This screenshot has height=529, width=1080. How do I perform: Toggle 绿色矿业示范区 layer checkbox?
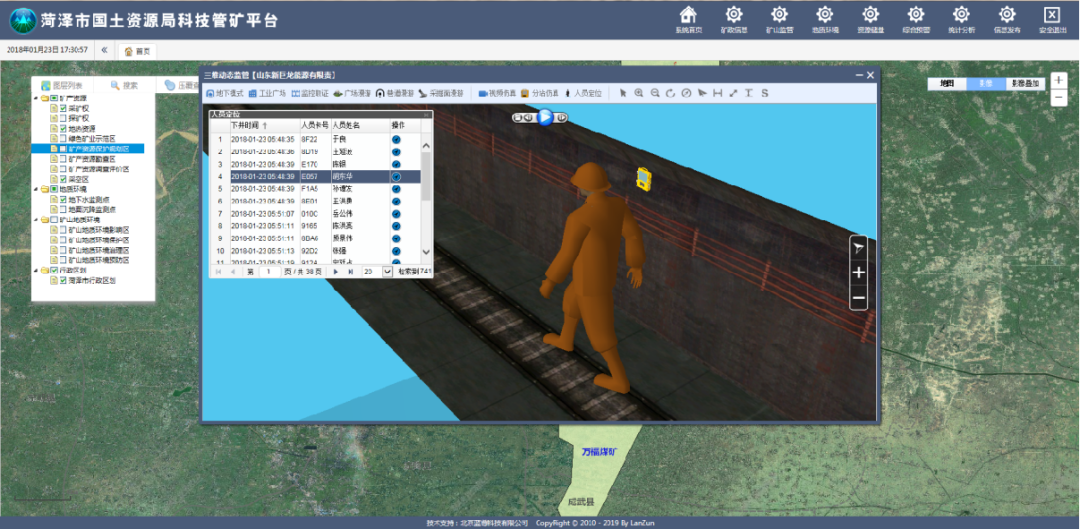(x=63, y=138)
